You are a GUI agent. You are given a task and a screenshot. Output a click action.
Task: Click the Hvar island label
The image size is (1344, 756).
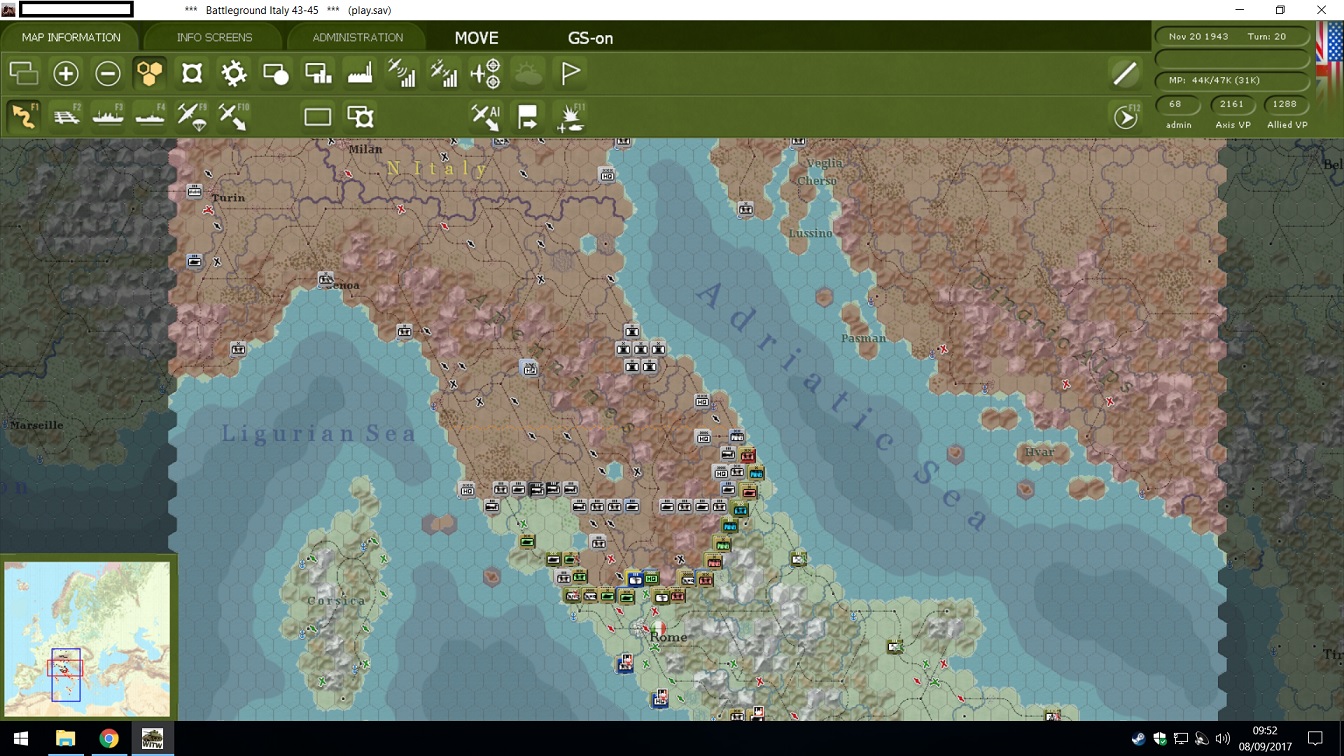tap(1039, 452)
